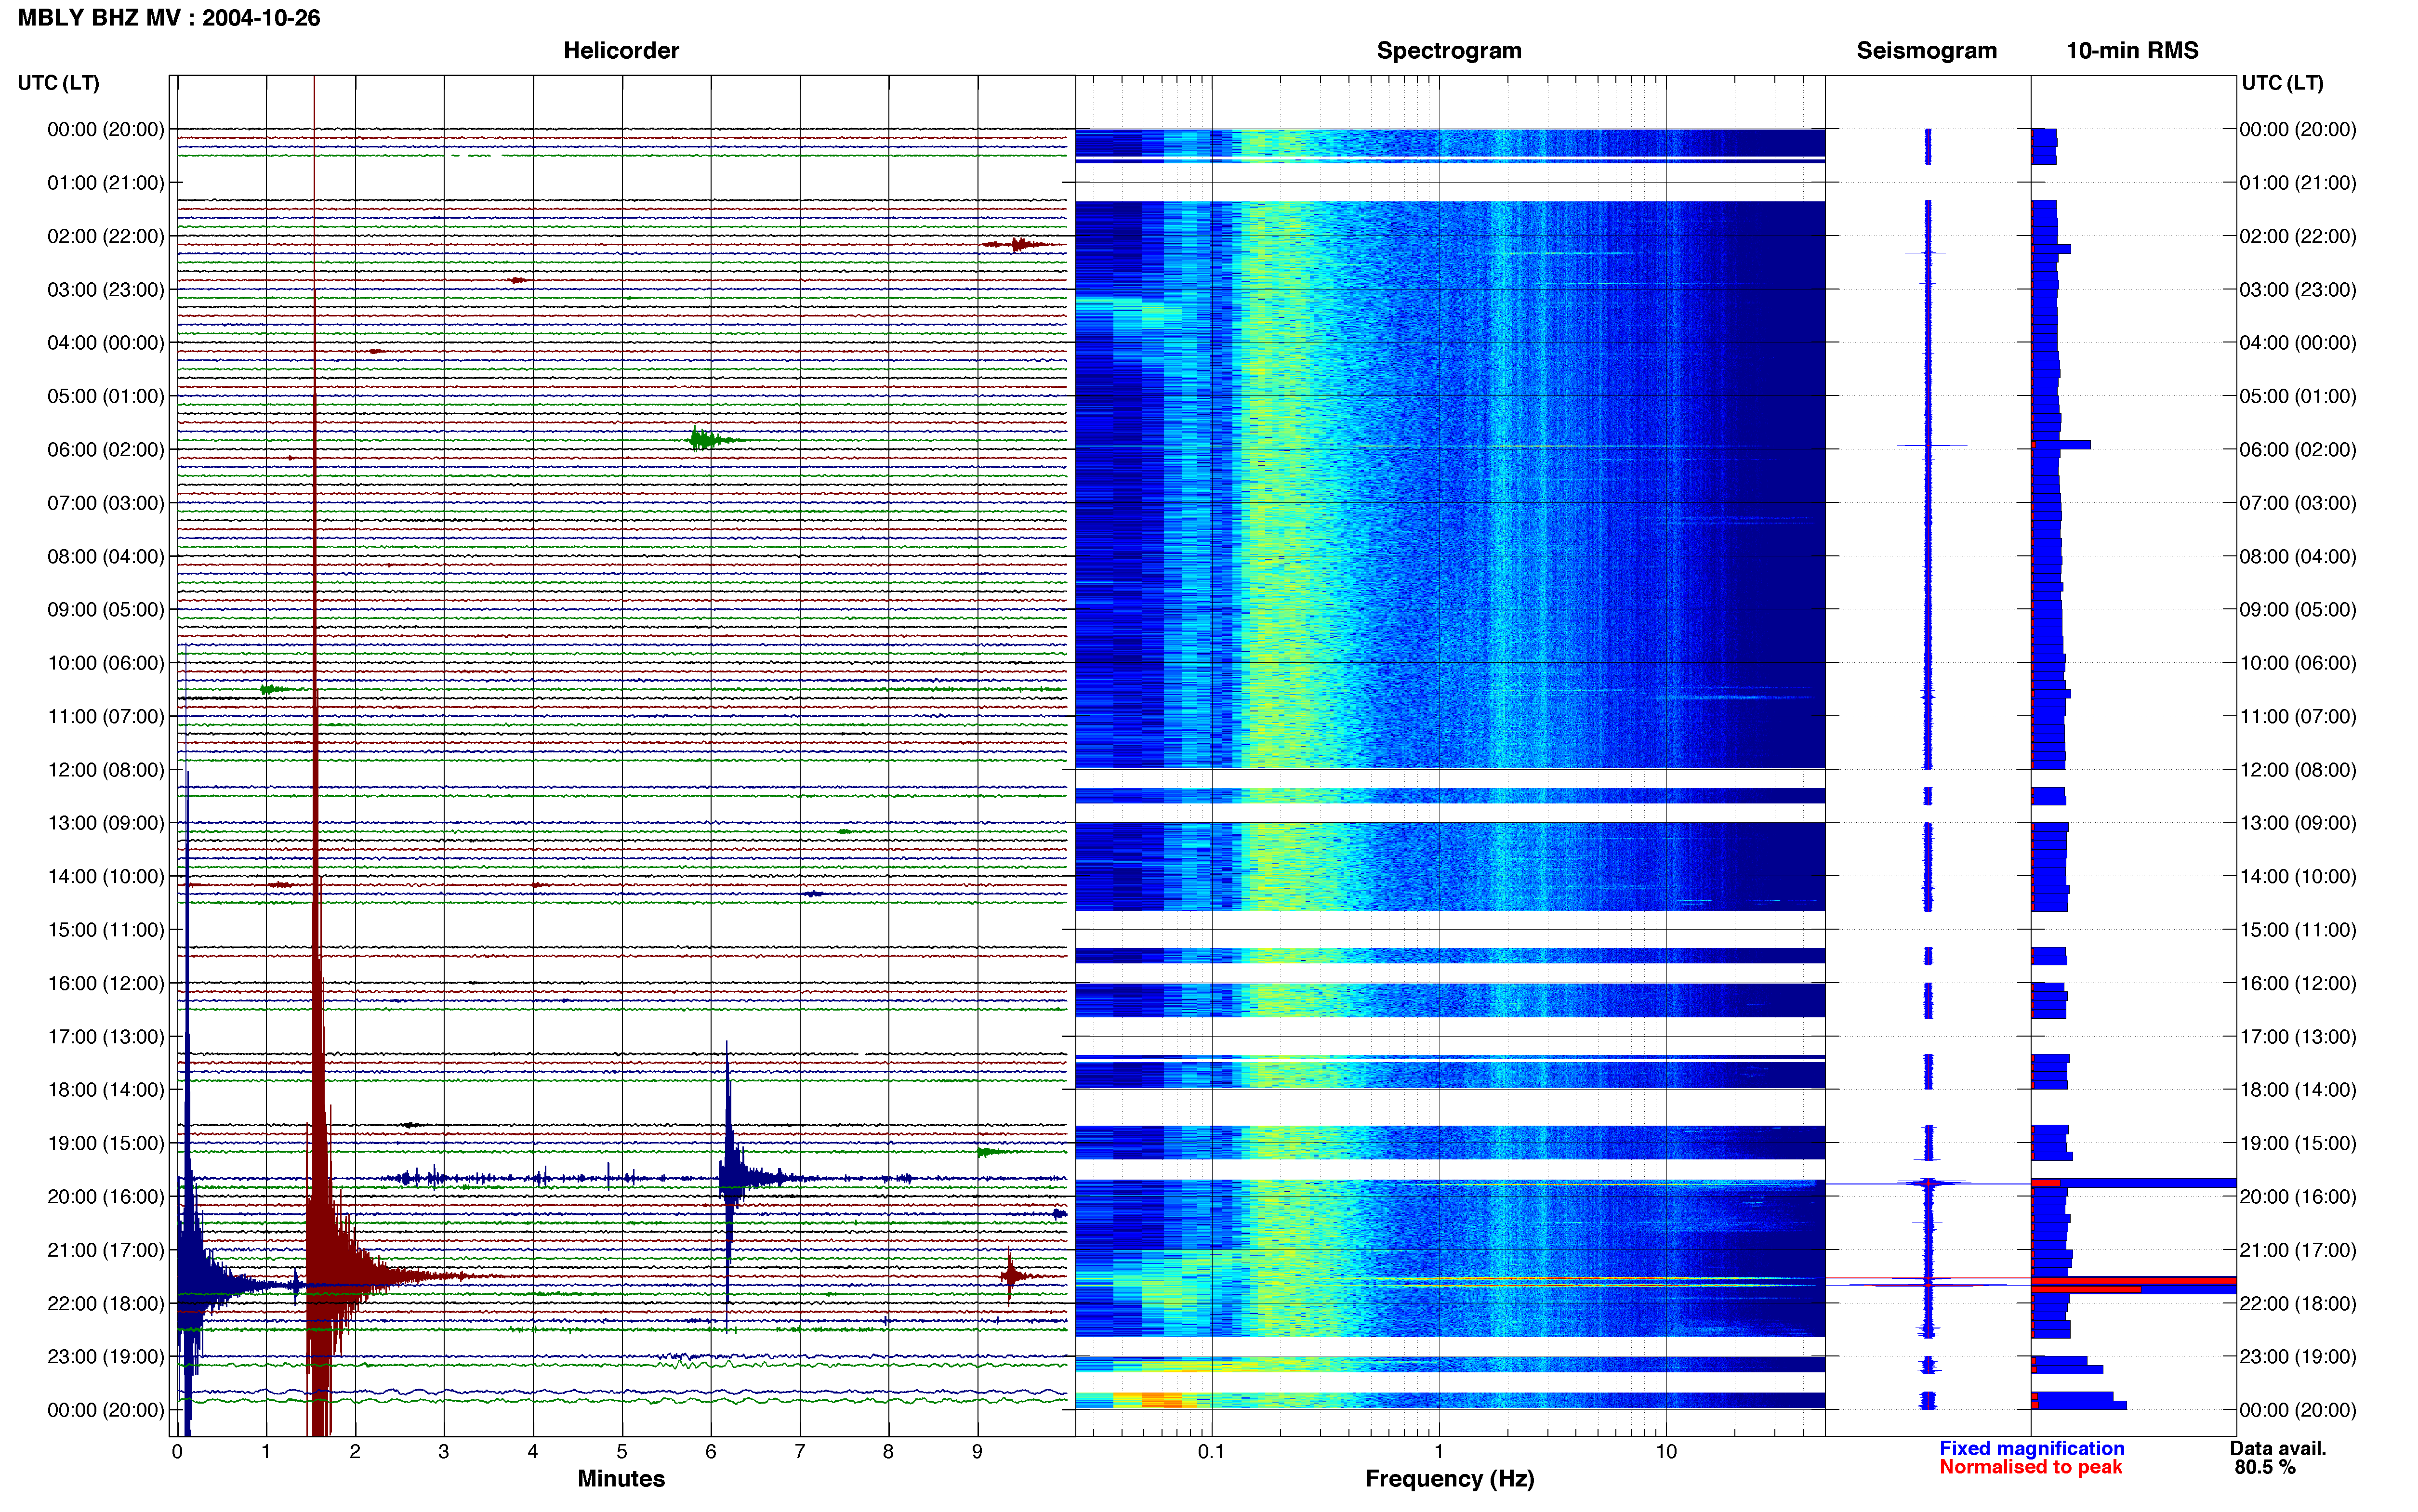Click minute tick label 9 on helicorder axis
This screenshot has height=1512, width=2418.
tap(977, 1451)
